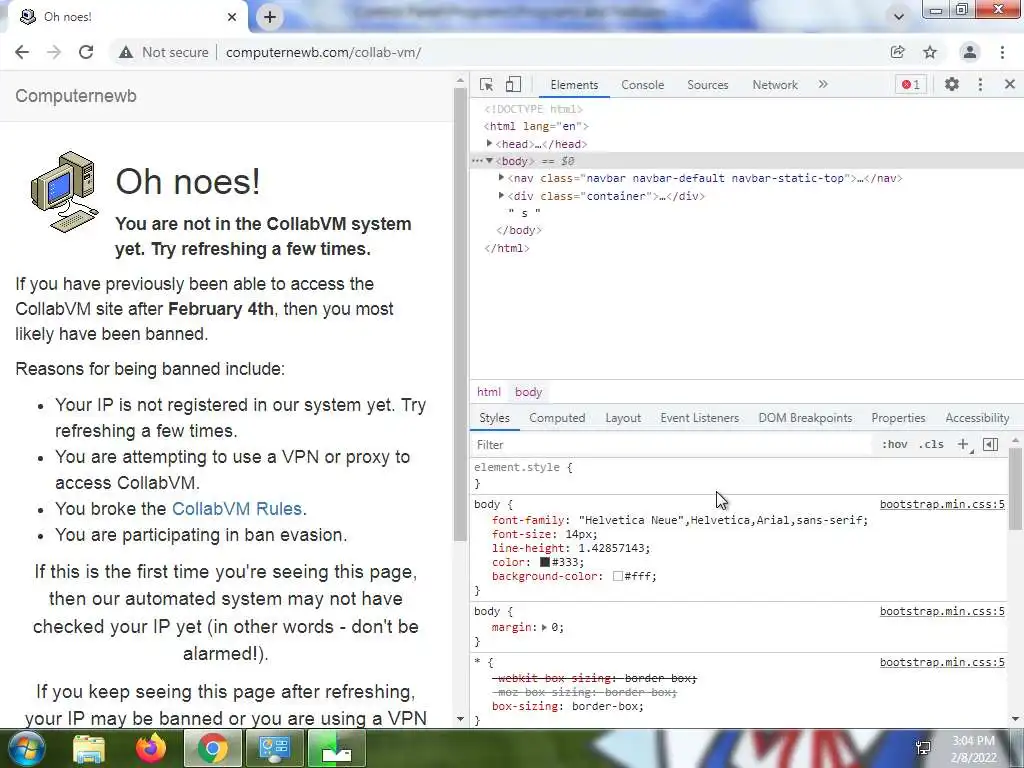
Task: Open first body rule bootstrap.min.css:5 link
Action: coord(942,504)
